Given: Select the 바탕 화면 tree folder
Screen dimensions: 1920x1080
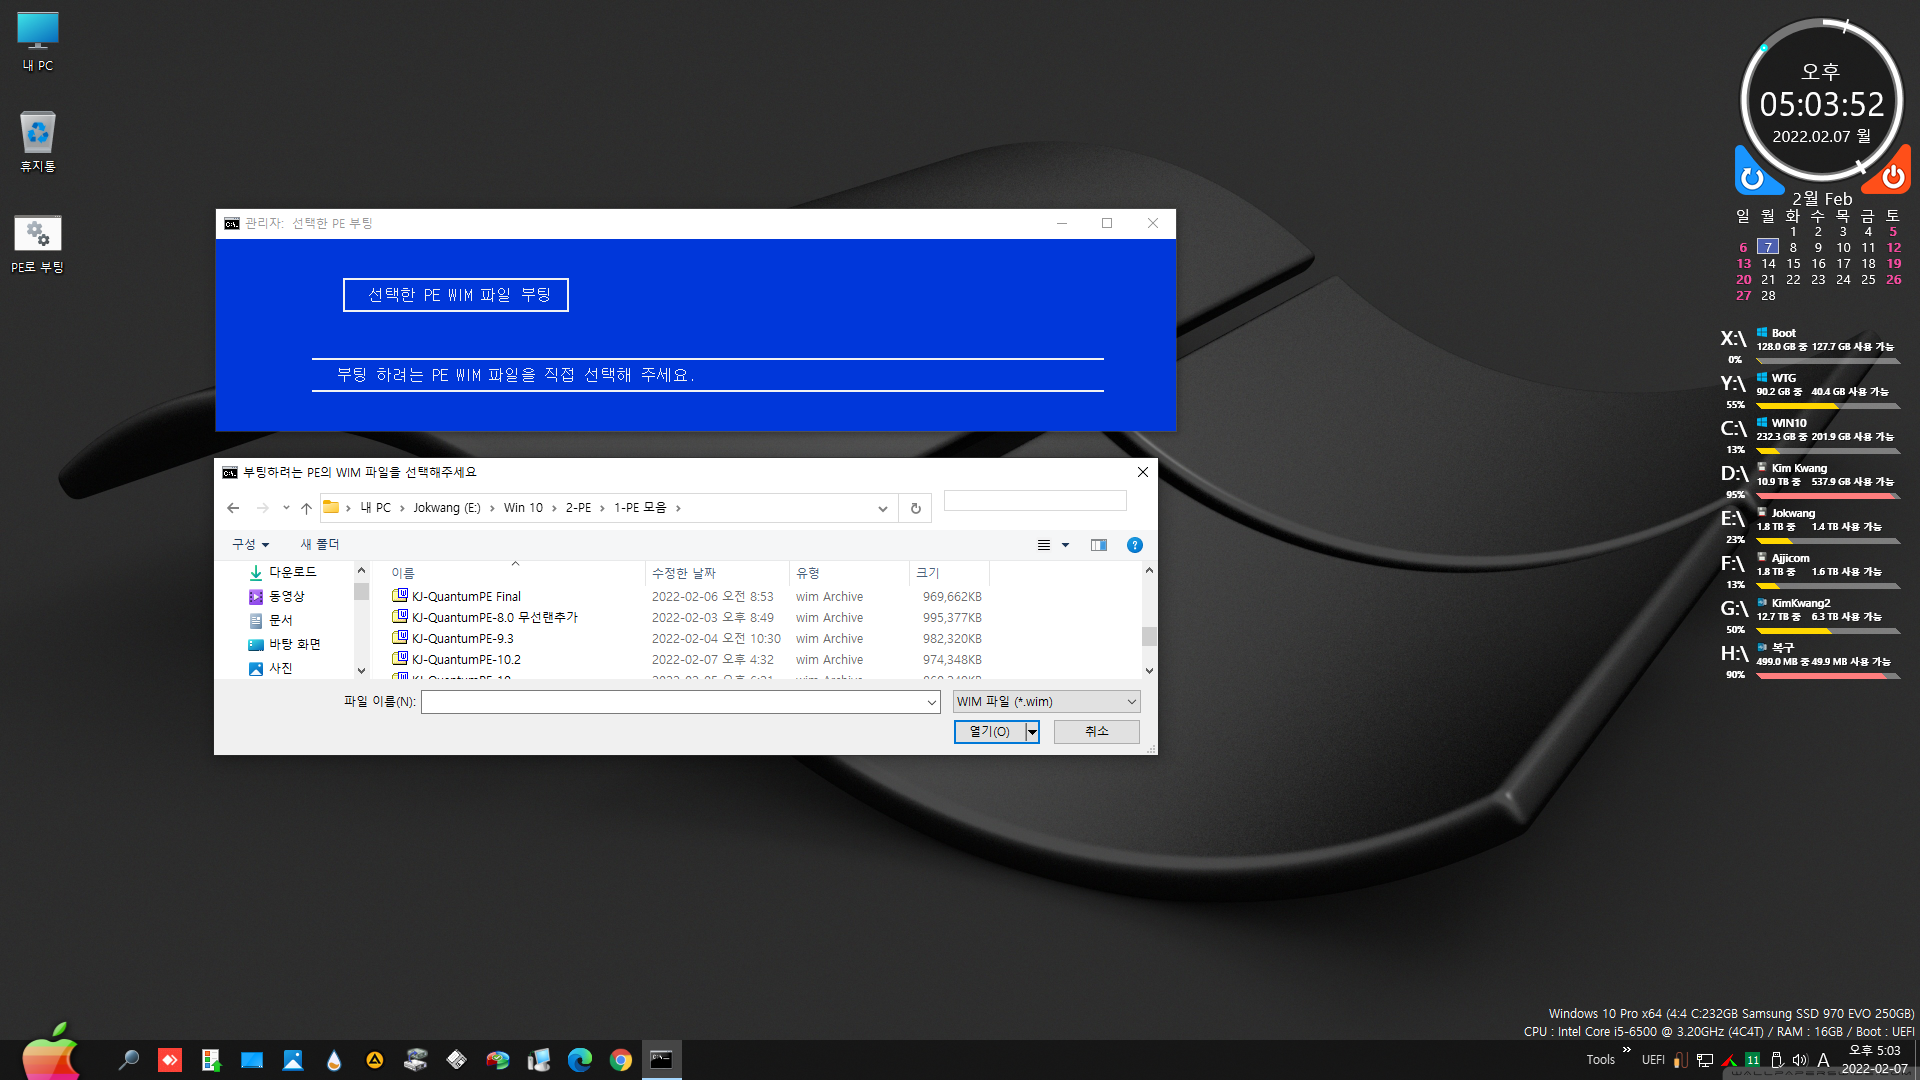Looking at the screenshot, I should 285,645.
